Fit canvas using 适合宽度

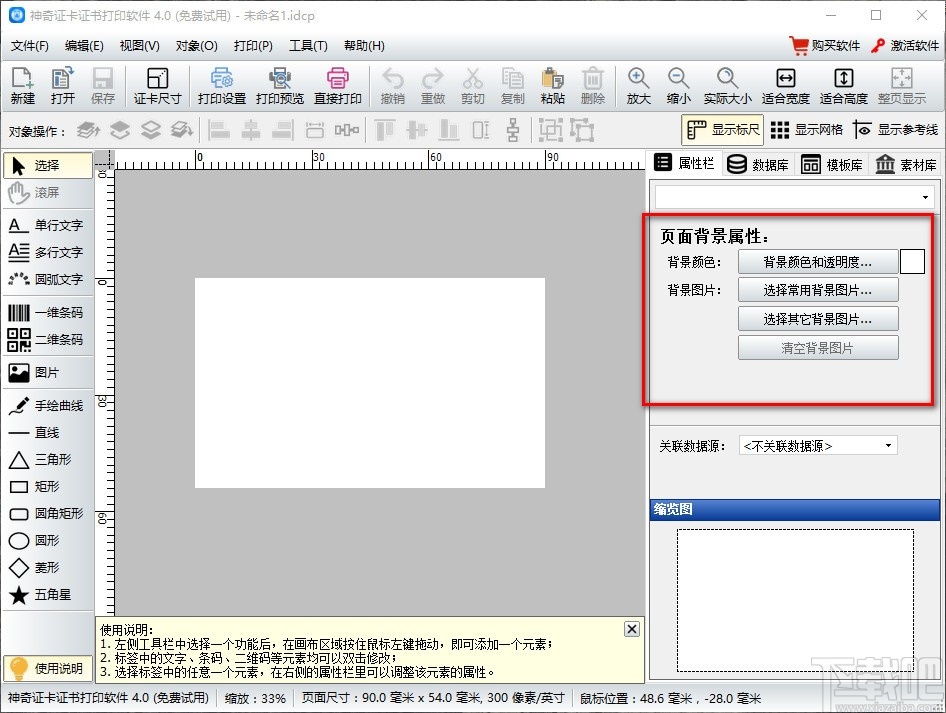[785, 86]
